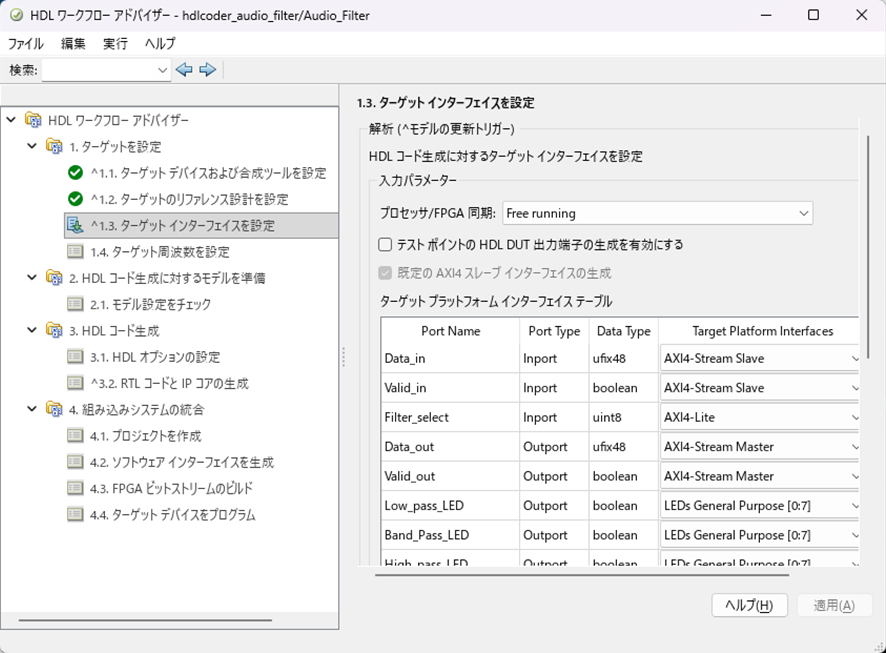Collapse the 1. ターゲットを設定 tree node
The height and width of the screenshot is (653, 886).
coord(33,147)
